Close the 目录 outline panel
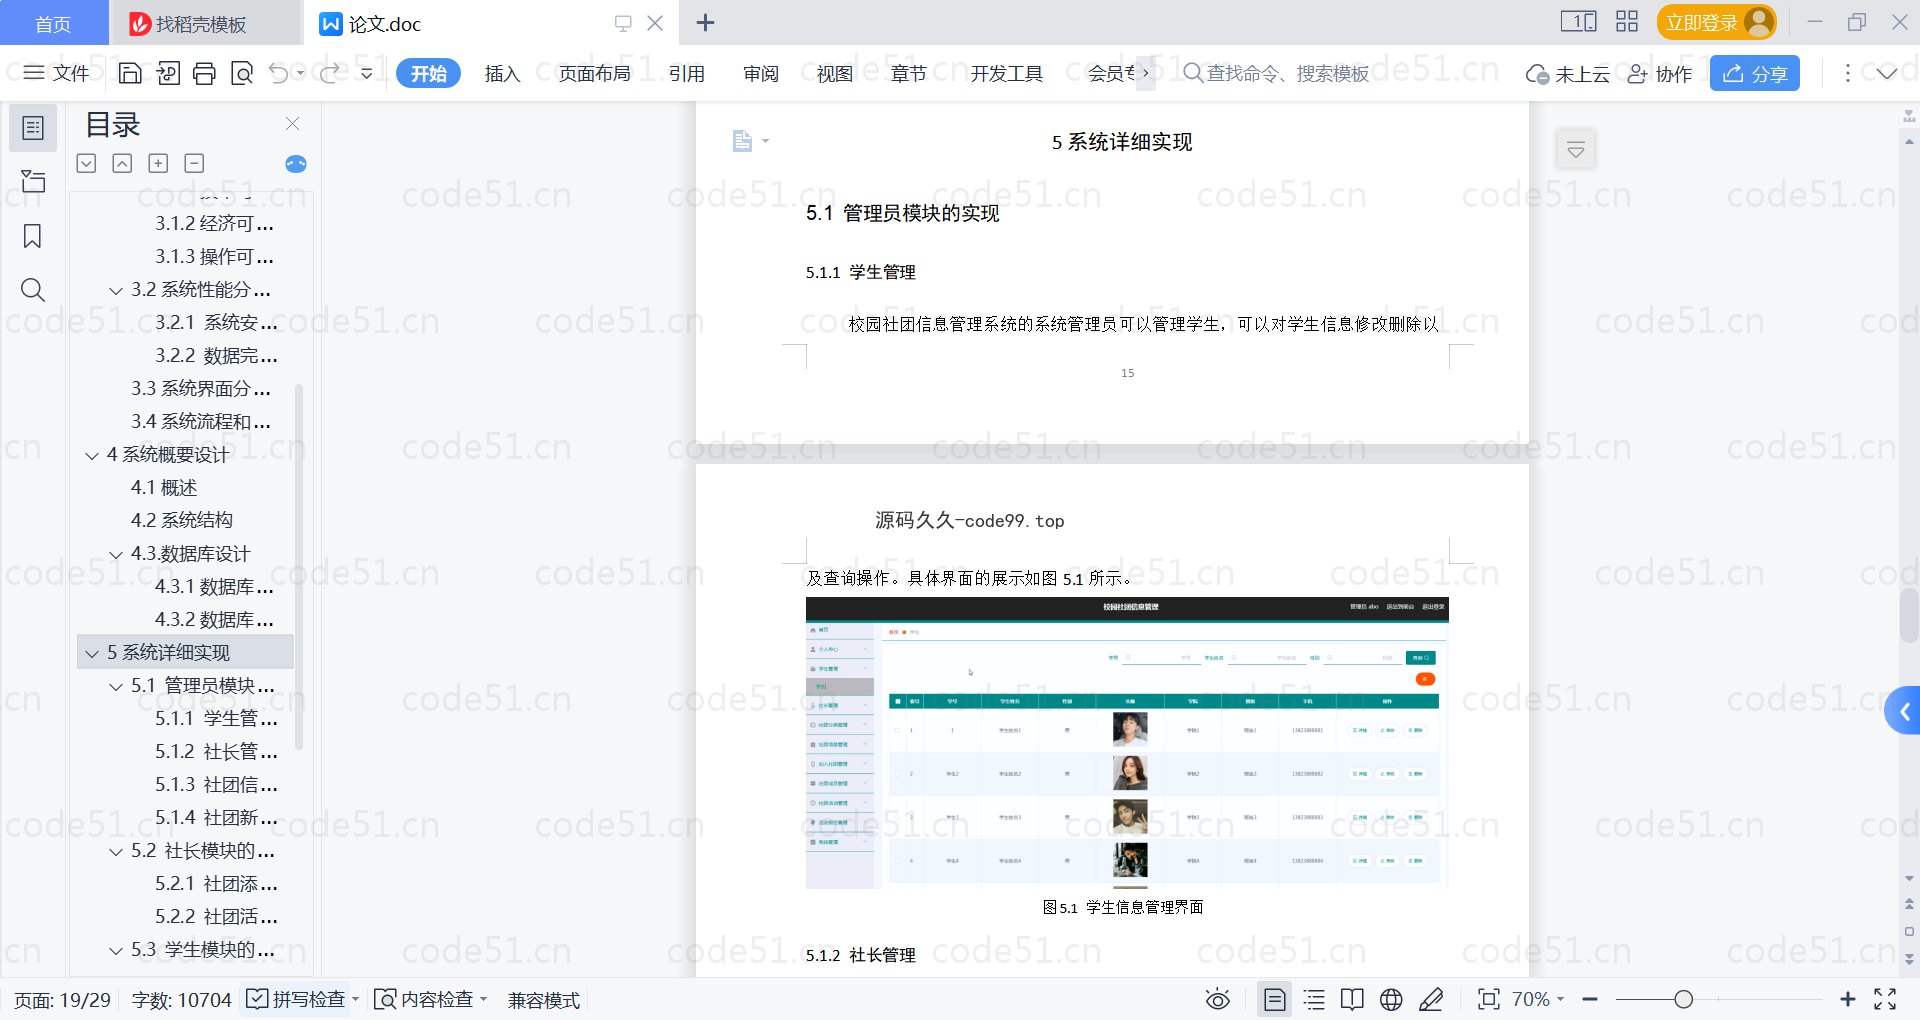Image resolution: width=1920 pixels, height=1020 pixels. (292, 123)
